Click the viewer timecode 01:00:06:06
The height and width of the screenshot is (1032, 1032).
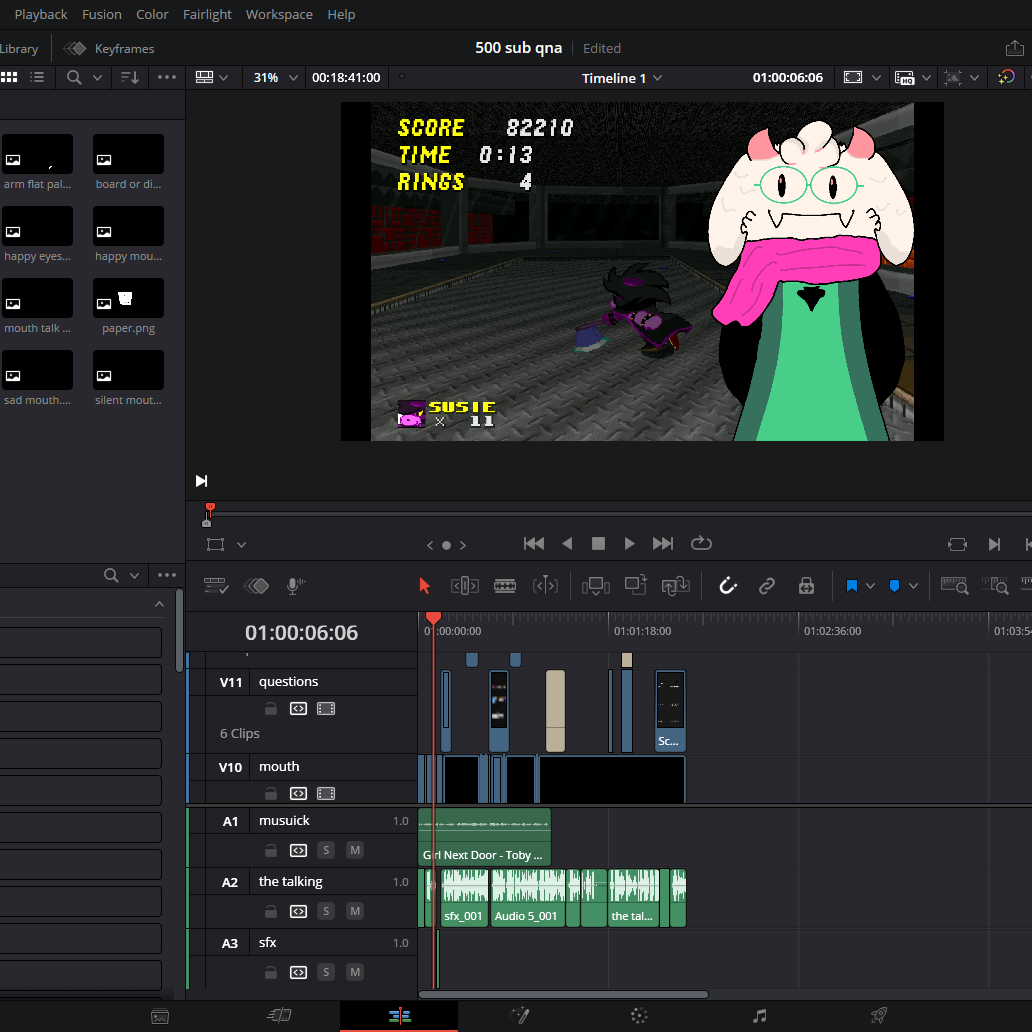click(x=787, y=78)
